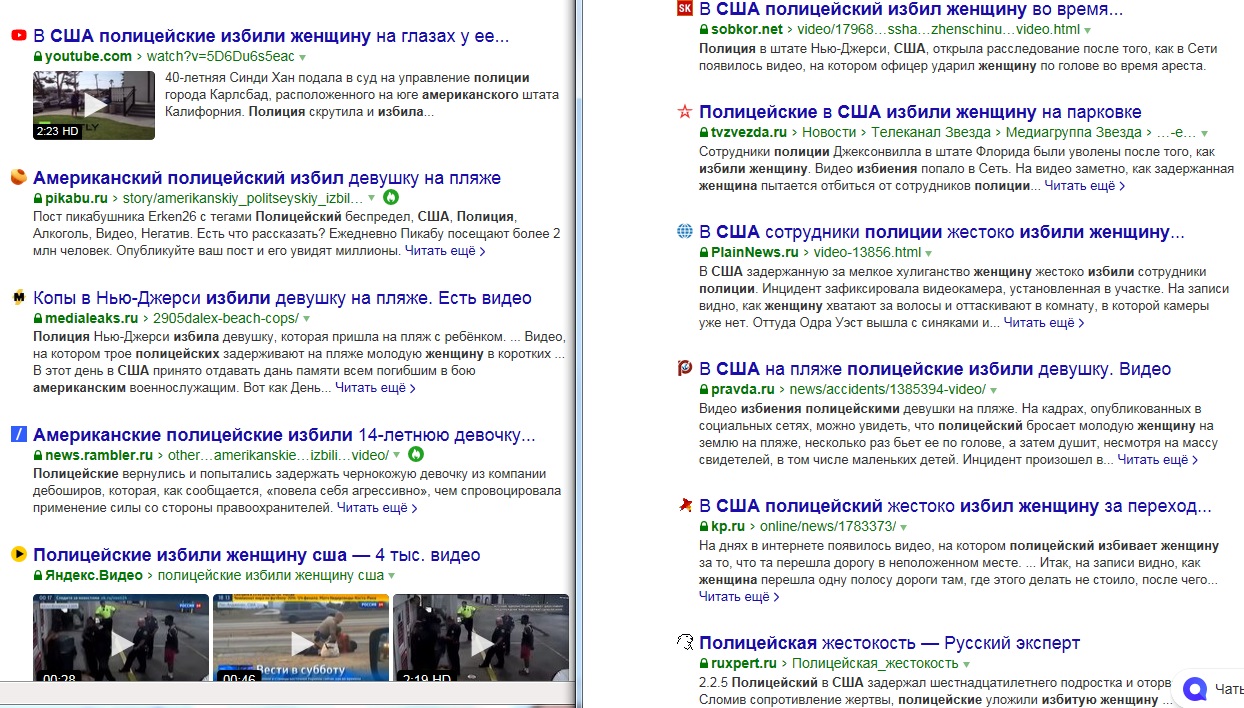Click 'Читать ещё' in tvzvezda.ru snippet
The width and height of the screenshot is (1244, 708).
[1084, 186]
